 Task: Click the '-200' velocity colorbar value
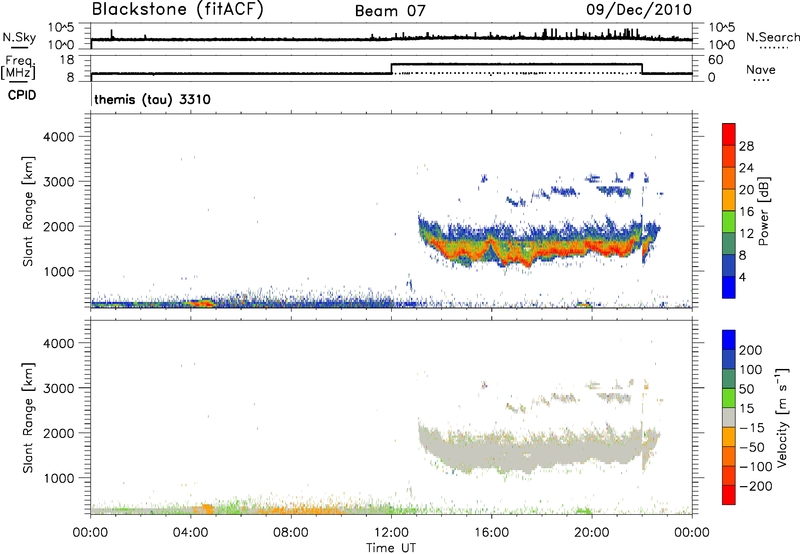(x=755, y=486)
